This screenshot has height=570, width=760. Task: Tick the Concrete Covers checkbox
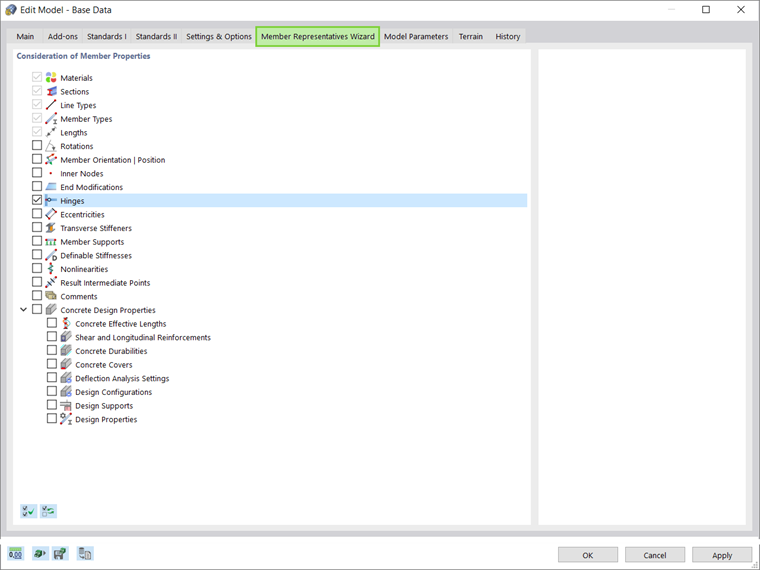(x=52, y=364)
